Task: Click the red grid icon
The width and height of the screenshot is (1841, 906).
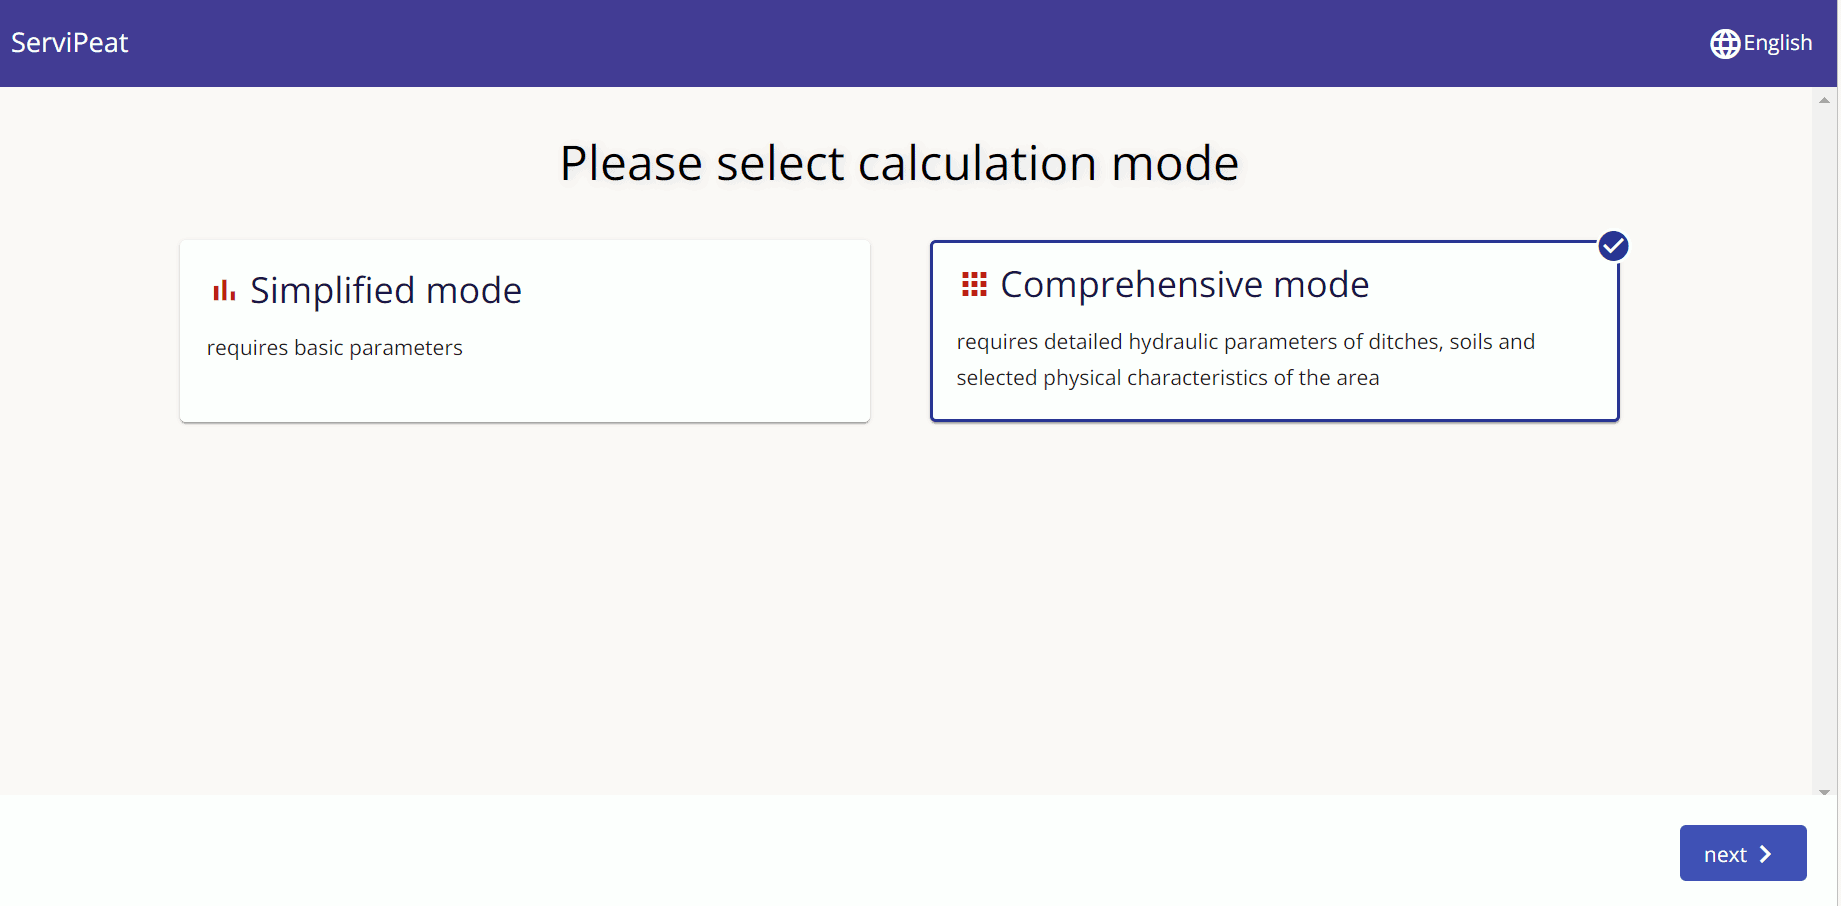Action: click(974, 285)
